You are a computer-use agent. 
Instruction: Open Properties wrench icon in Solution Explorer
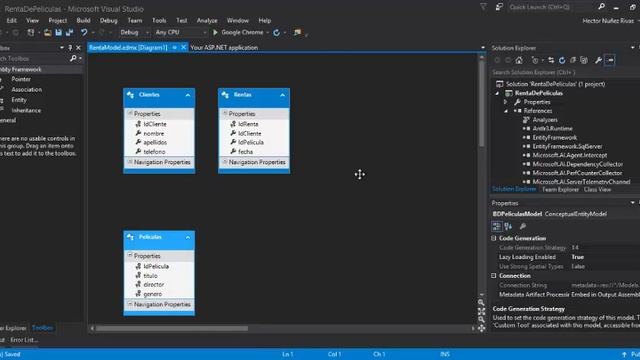(x=598, y=60)
